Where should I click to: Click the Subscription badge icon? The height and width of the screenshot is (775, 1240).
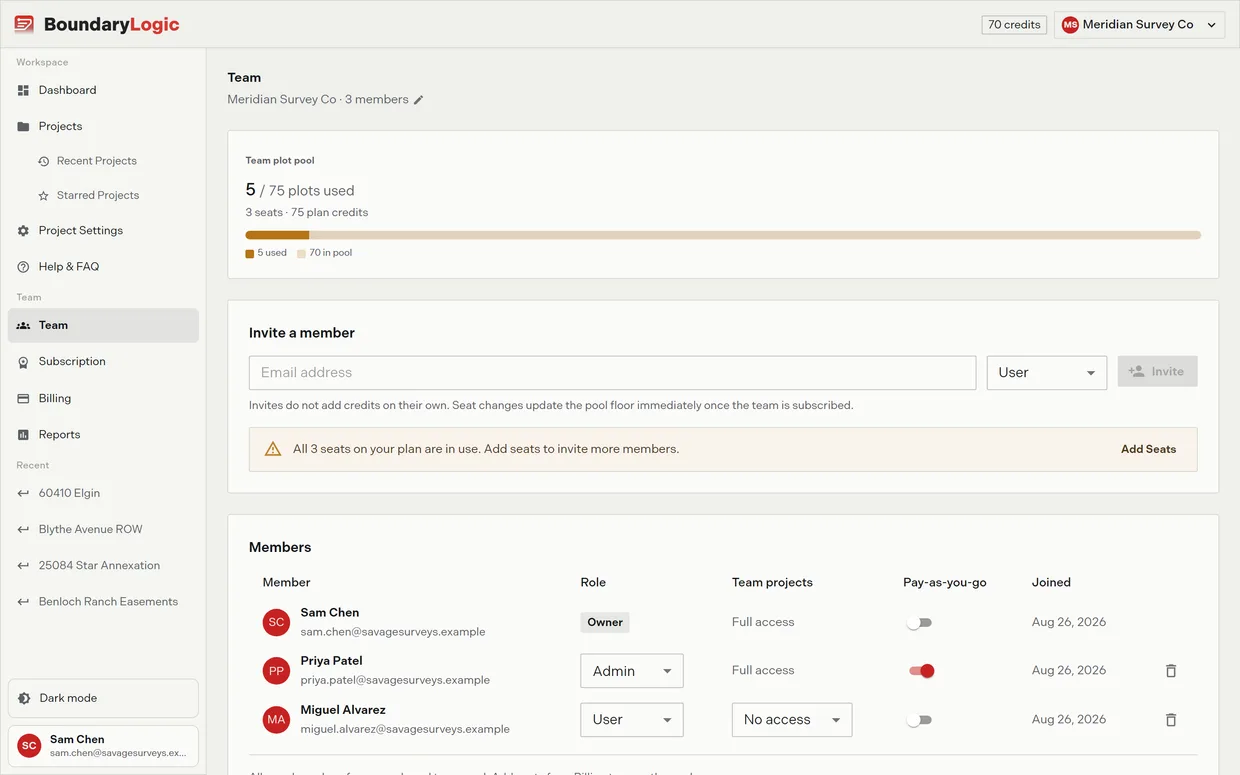click(x=23, y=362)
